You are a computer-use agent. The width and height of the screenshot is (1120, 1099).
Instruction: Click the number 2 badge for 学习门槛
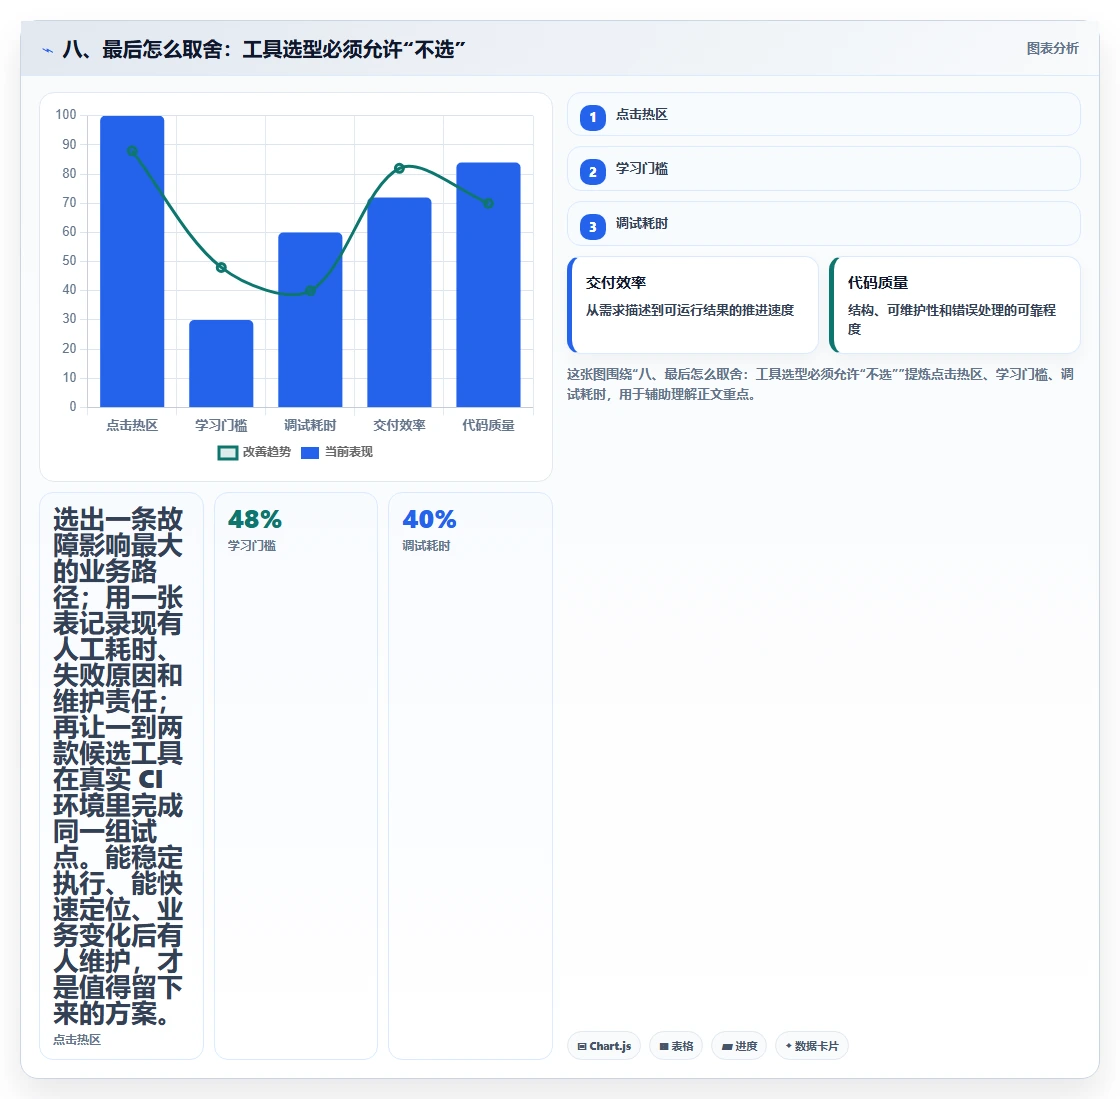(592, 171)
